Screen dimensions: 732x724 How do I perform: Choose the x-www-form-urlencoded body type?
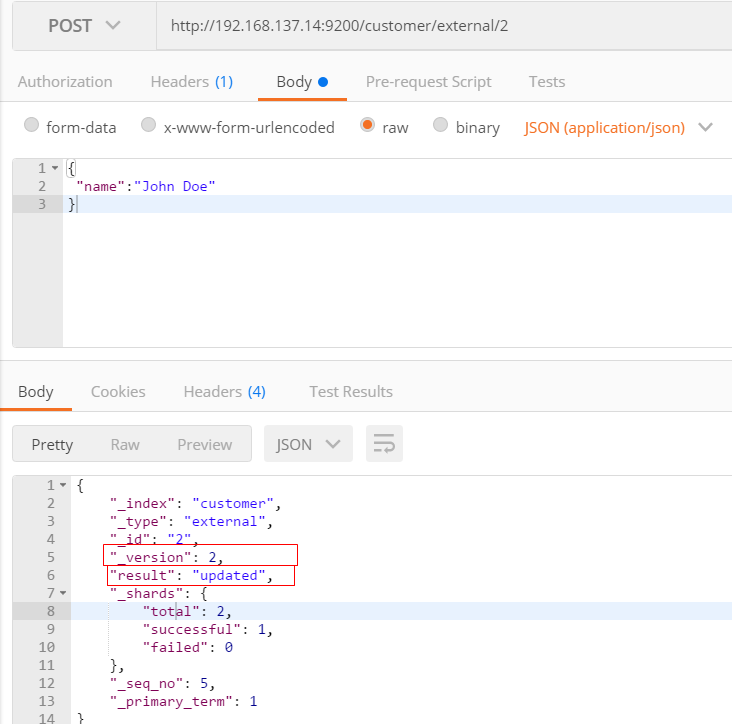[x=149, y=126]
